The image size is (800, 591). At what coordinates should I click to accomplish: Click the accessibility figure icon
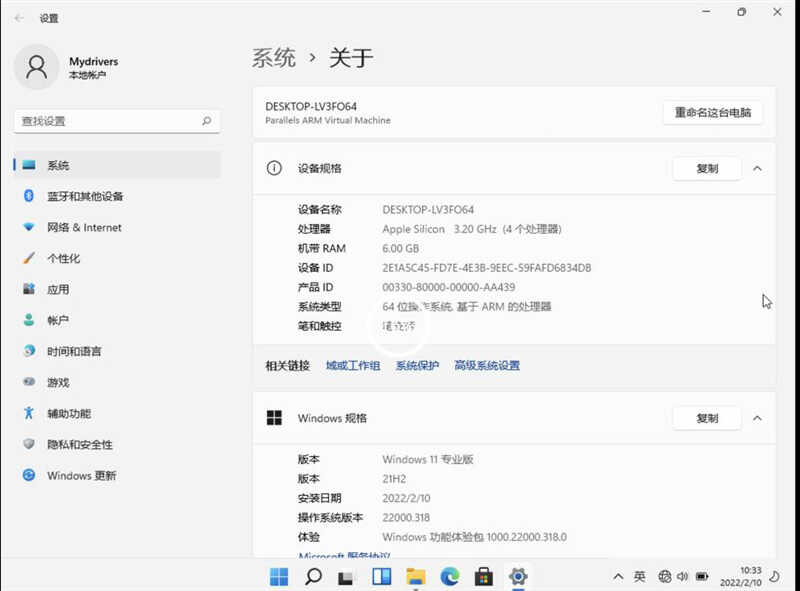pos(29,413)
